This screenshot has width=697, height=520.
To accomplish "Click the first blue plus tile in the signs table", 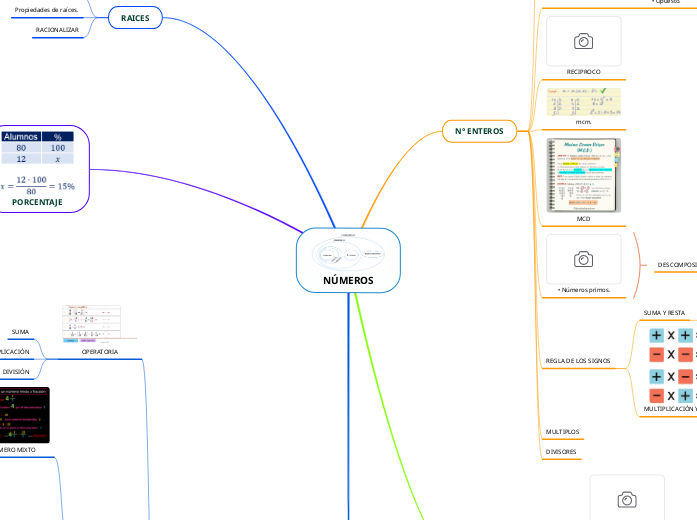I will [656, 336].
